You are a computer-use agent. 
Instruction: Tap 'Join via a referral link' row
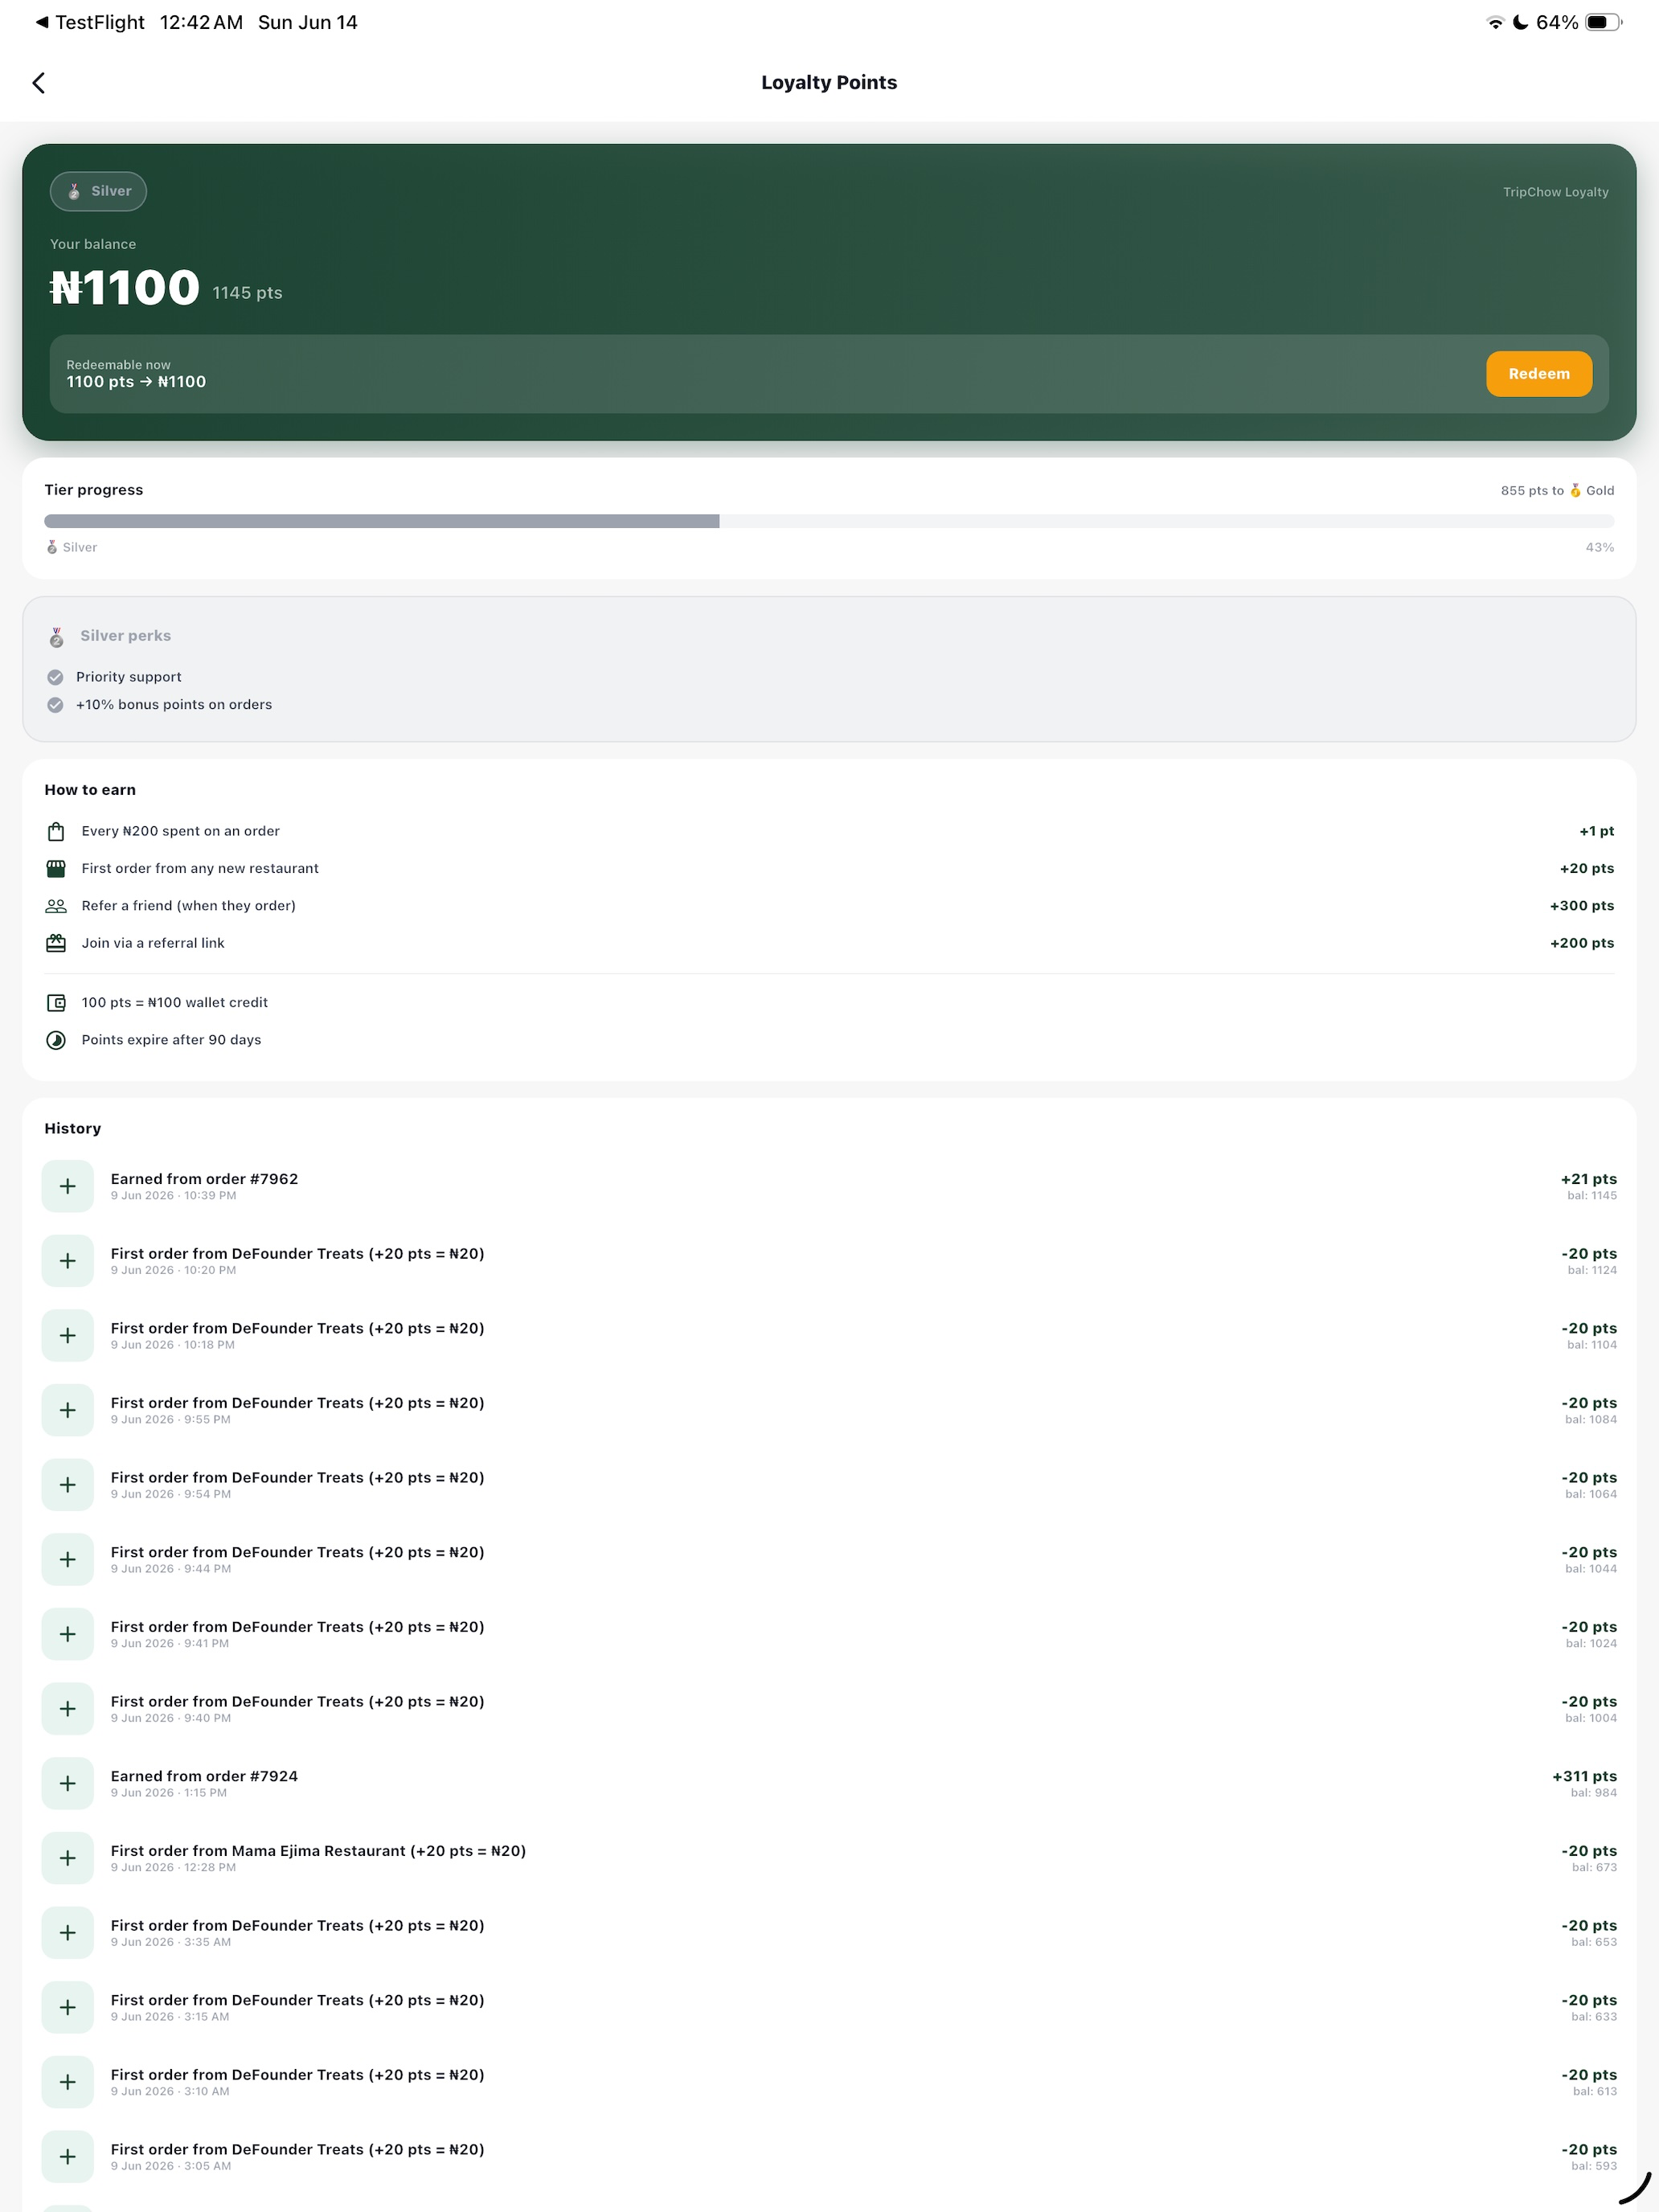coord(829,943)
